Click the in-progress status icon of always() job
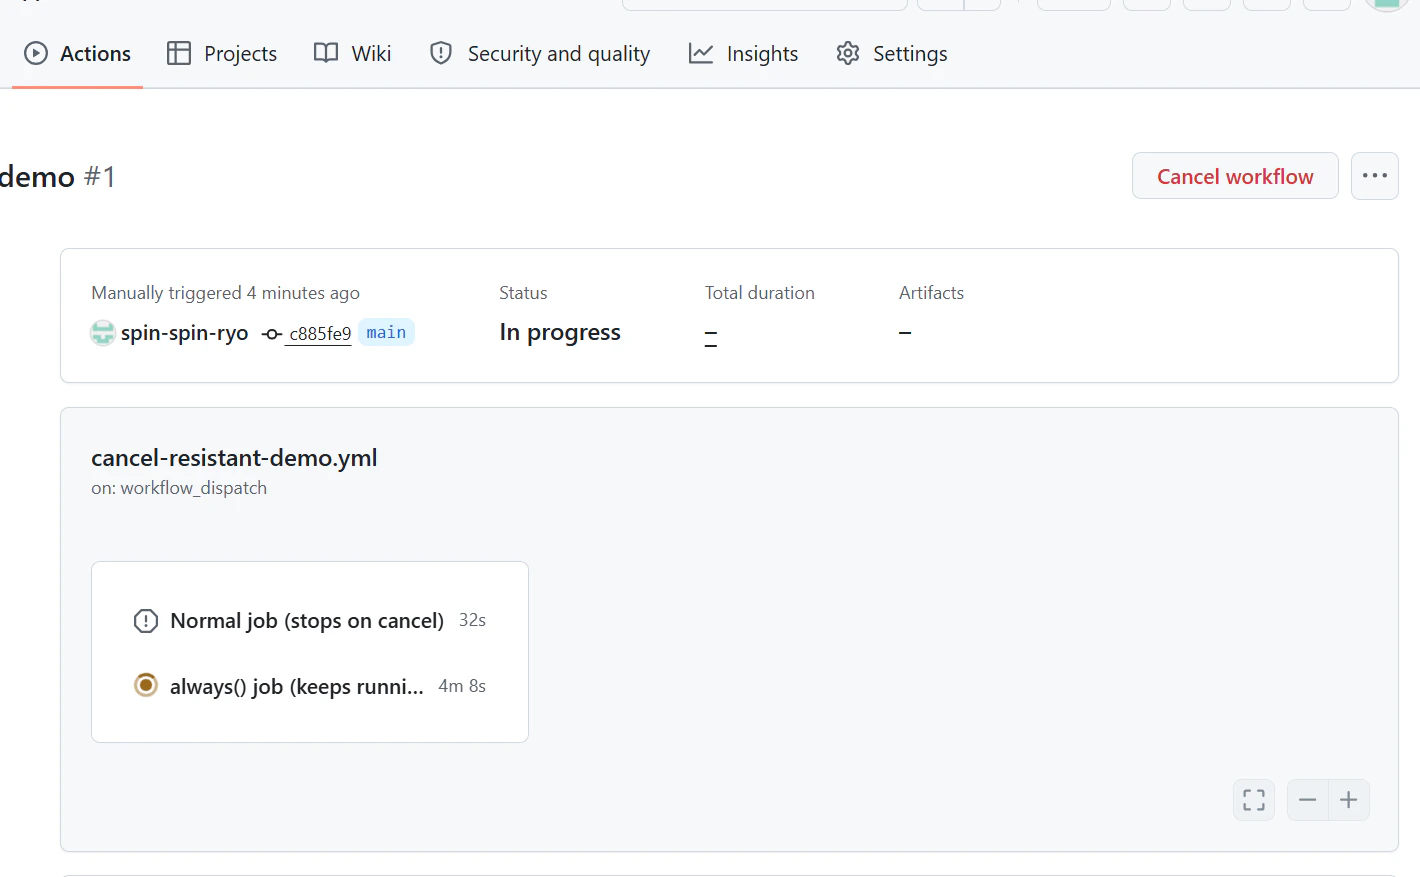Image resolution: width=1420 pixels, height=877 pixels. coord(146,685)
